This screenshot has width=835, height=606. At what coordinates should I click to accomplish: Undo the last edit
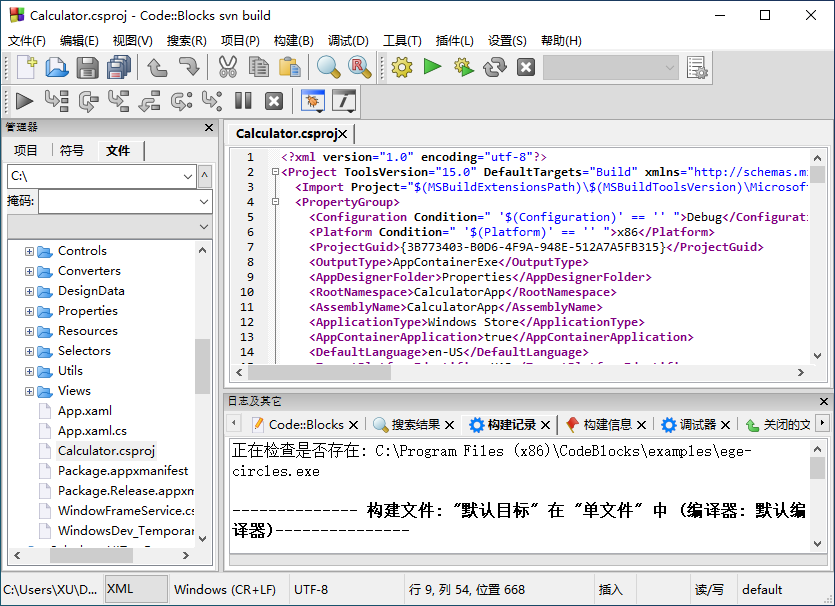(x=157, y=68)
